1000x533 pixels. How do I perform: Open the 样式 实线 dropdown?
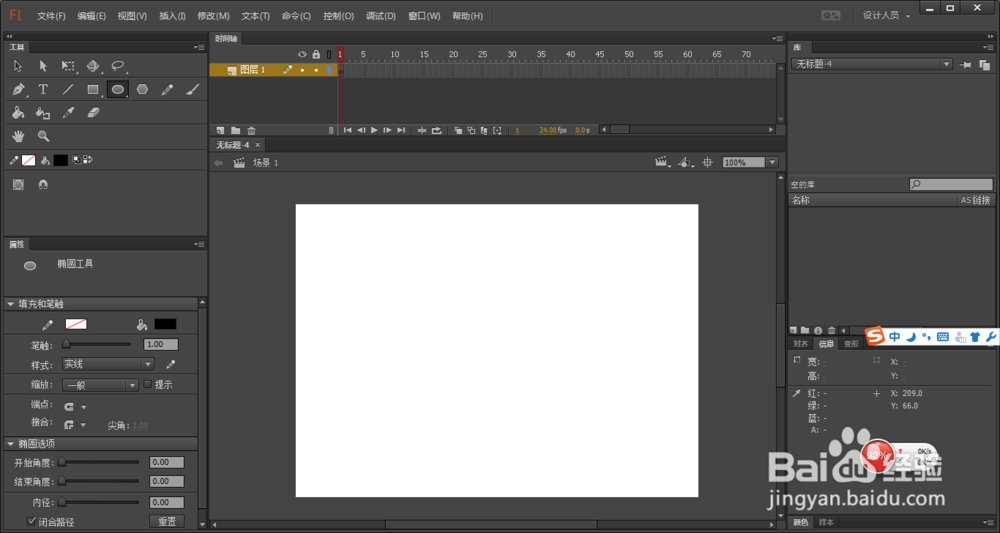coord(108,364)
